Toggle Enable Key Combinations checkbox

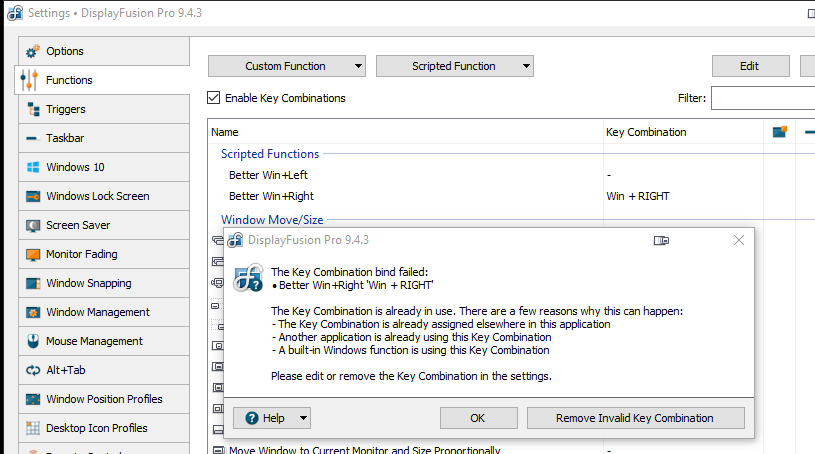(214, 98)
